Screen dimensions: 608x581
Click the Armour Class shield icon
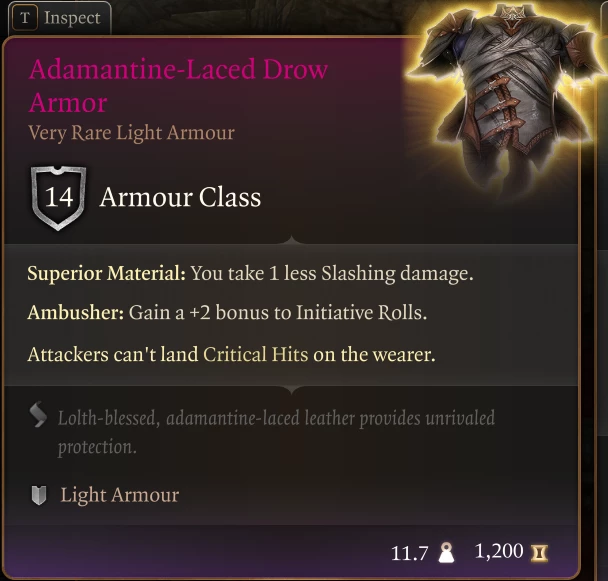point(58,198)
